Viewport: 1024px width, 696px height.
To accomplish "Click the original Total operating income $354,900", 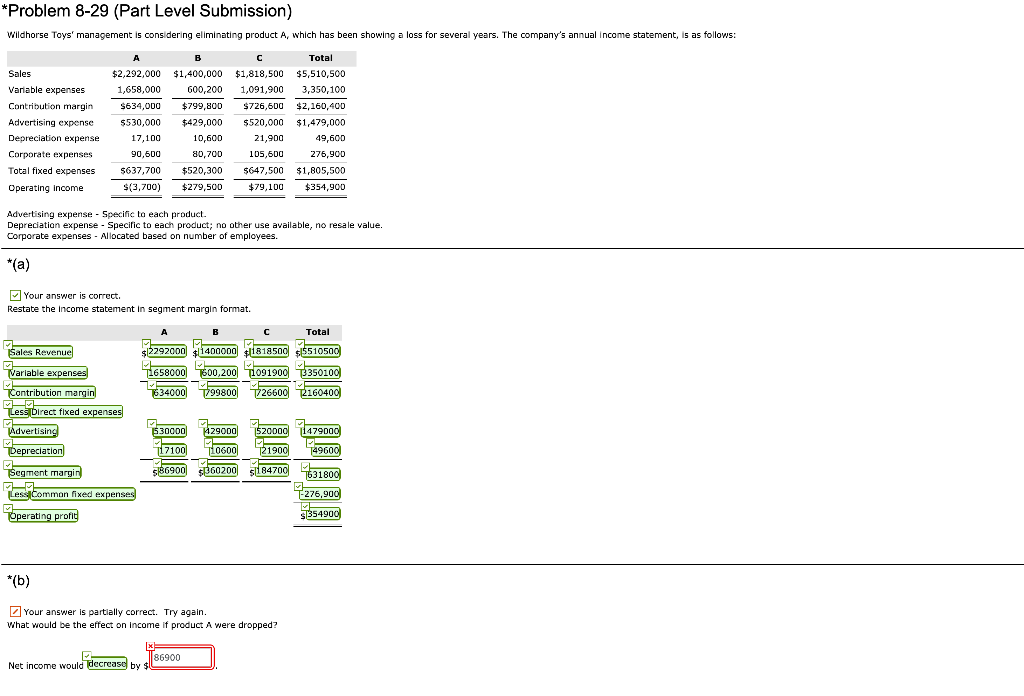I will (x=325, y=187).
